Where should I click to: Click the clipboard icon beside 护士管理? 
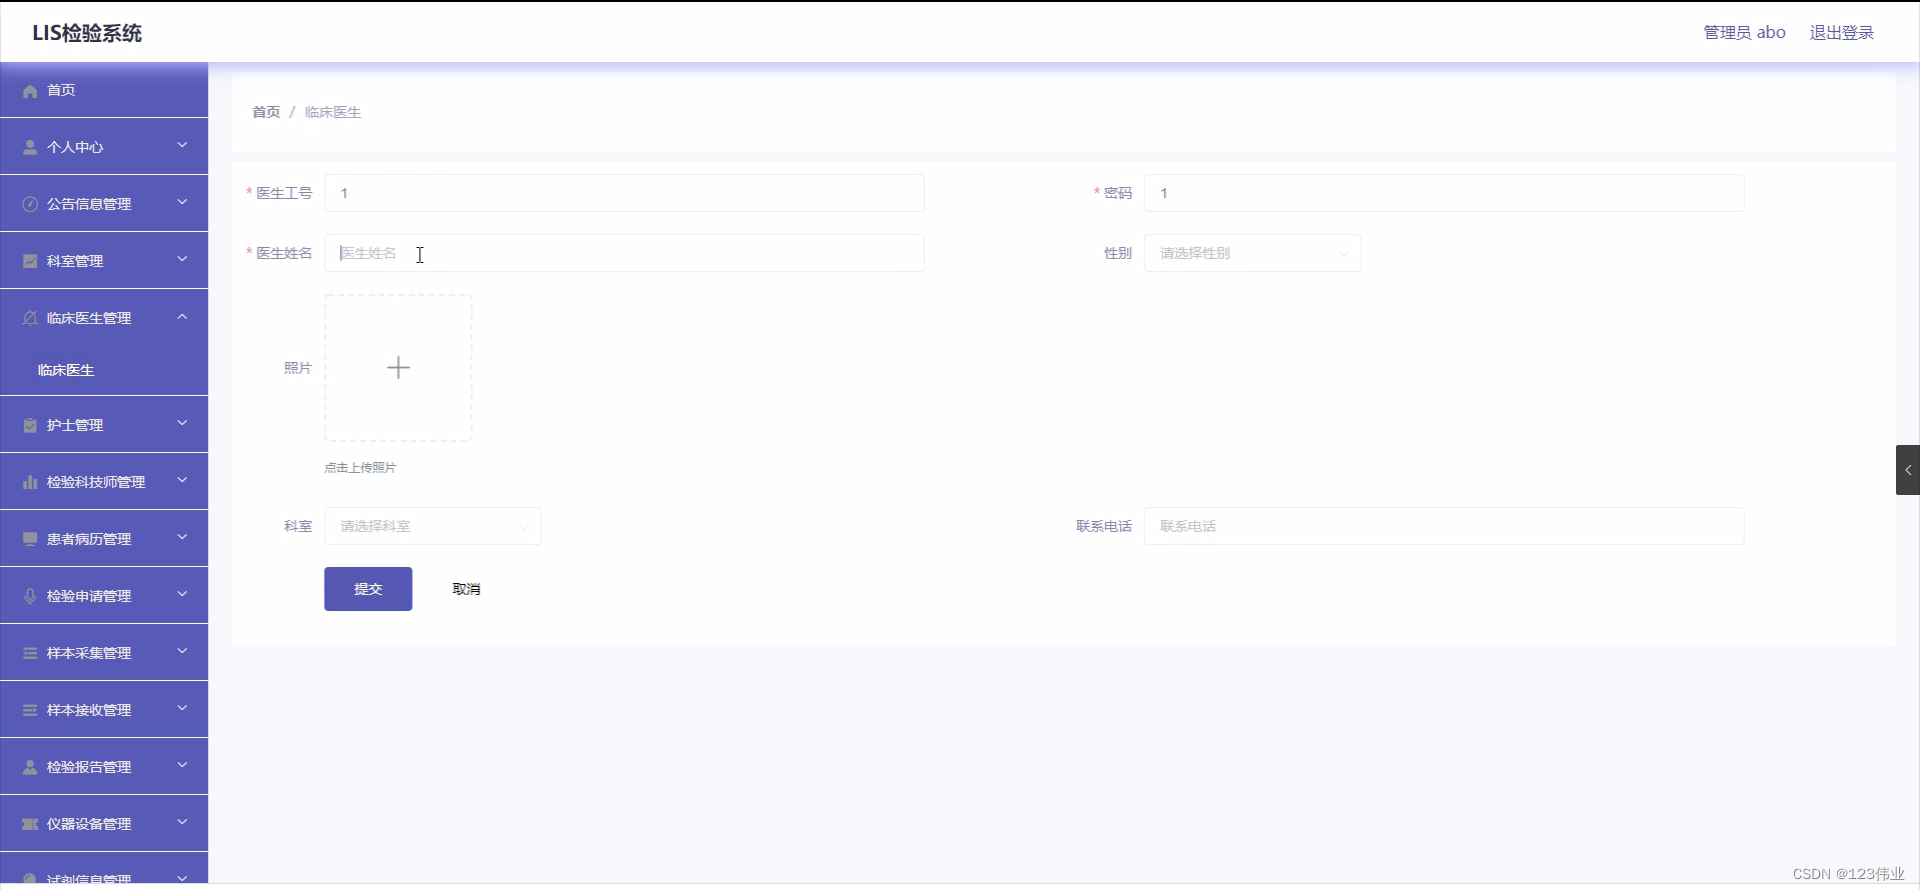click(30, 425)
